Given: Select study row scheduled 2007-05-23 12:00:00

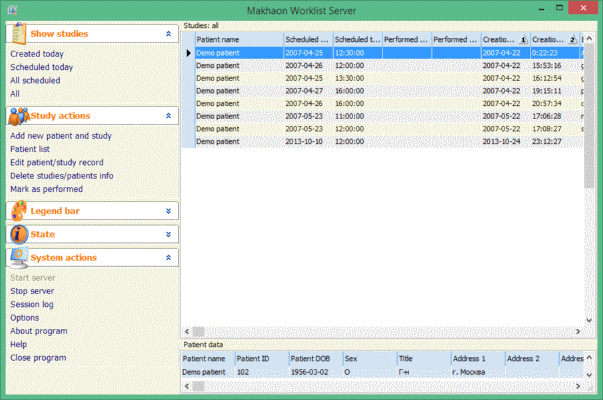Looking at the screenshot, I should (x=389, y=129).
